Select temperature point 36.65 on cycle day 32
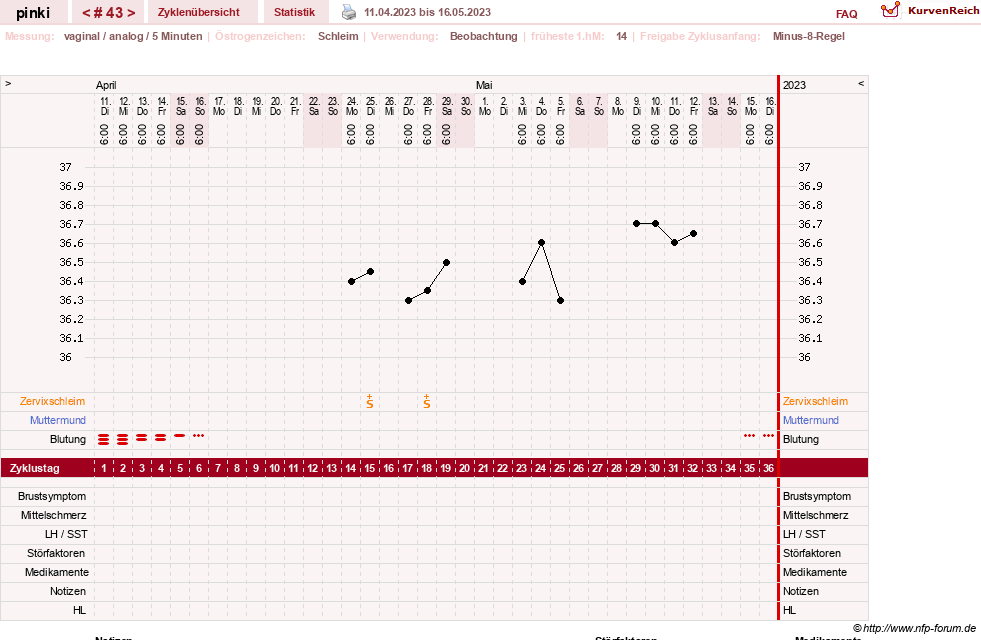 point(693,233)
